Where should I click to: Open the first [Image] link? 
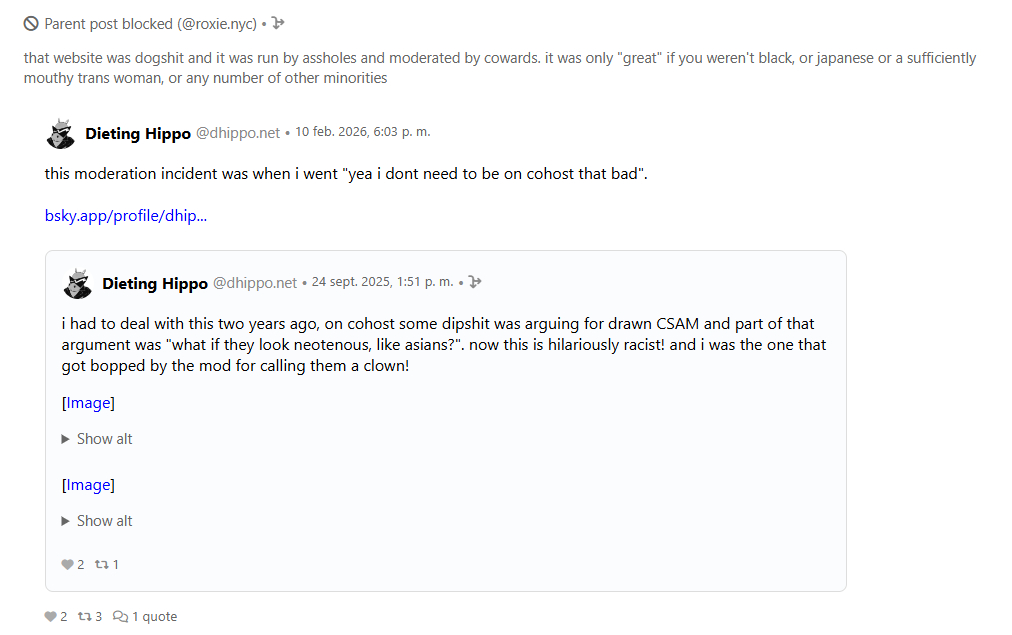[x=88, y=403]
